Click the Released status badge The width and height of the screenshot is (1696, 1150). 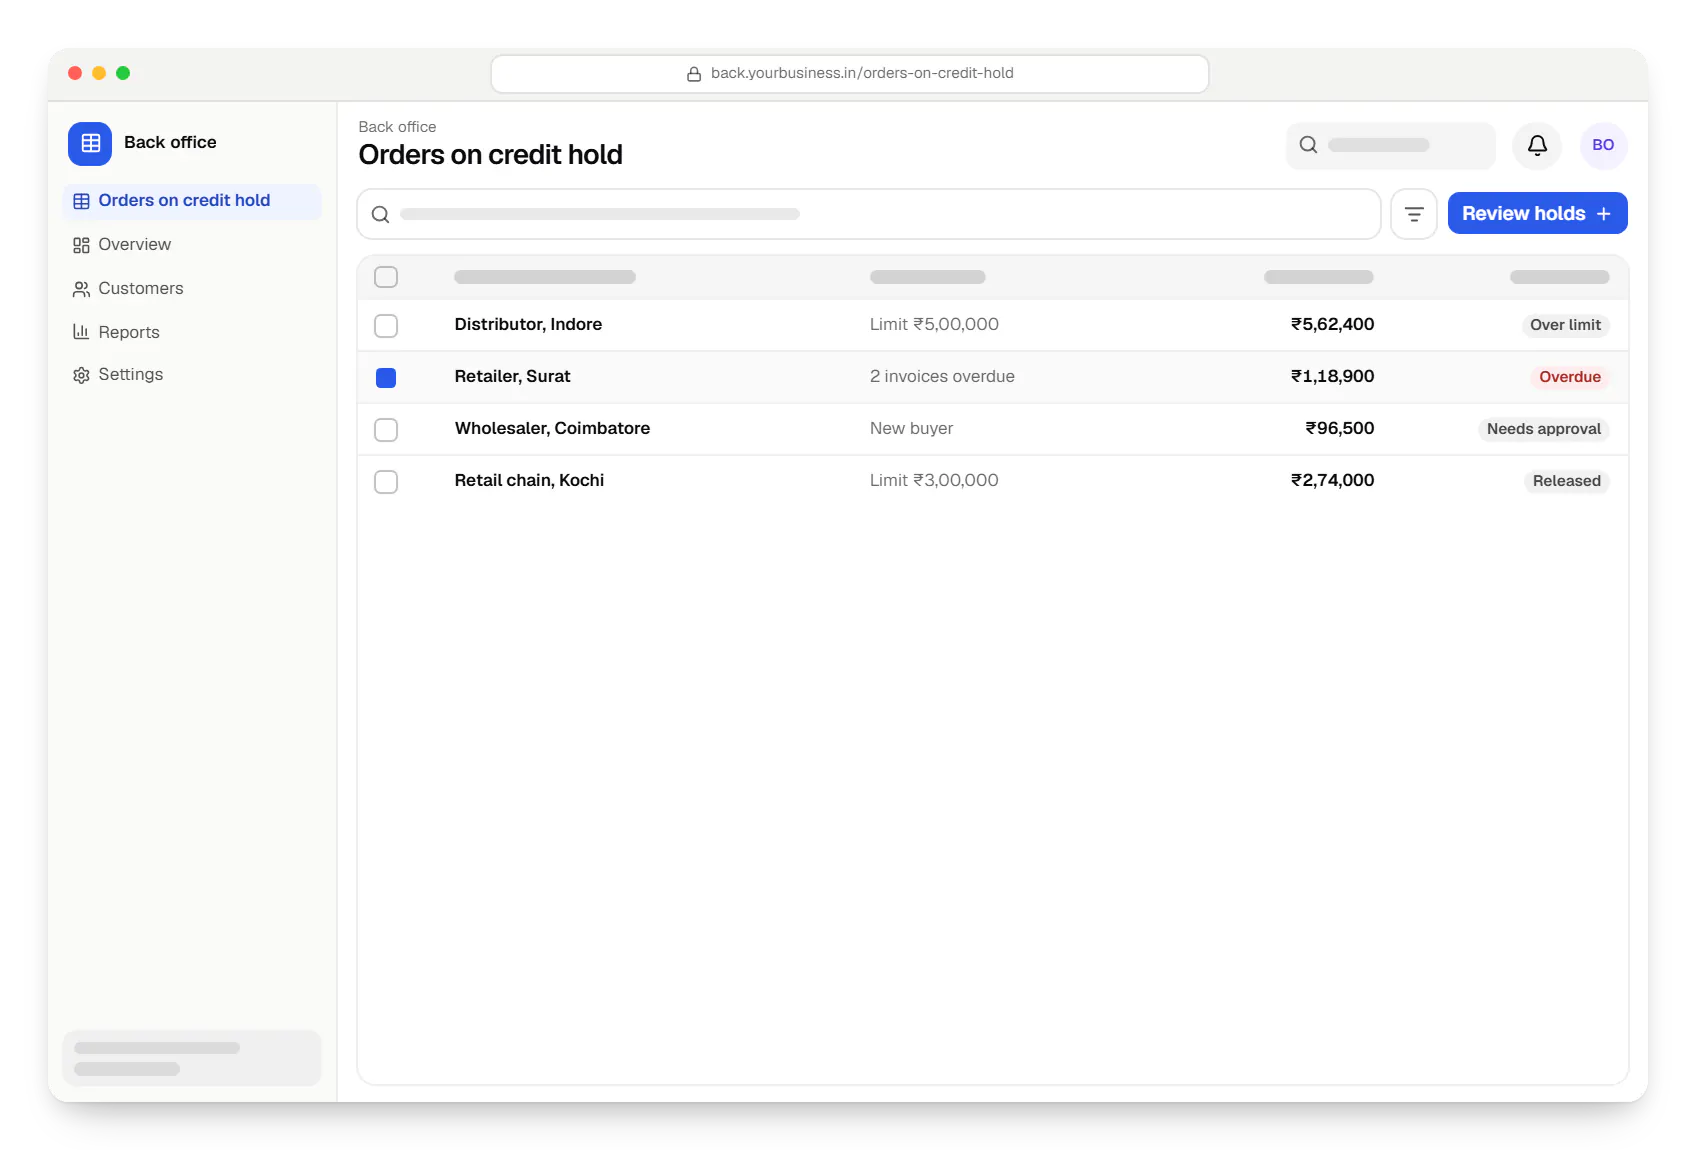(x=1566, y=481)
